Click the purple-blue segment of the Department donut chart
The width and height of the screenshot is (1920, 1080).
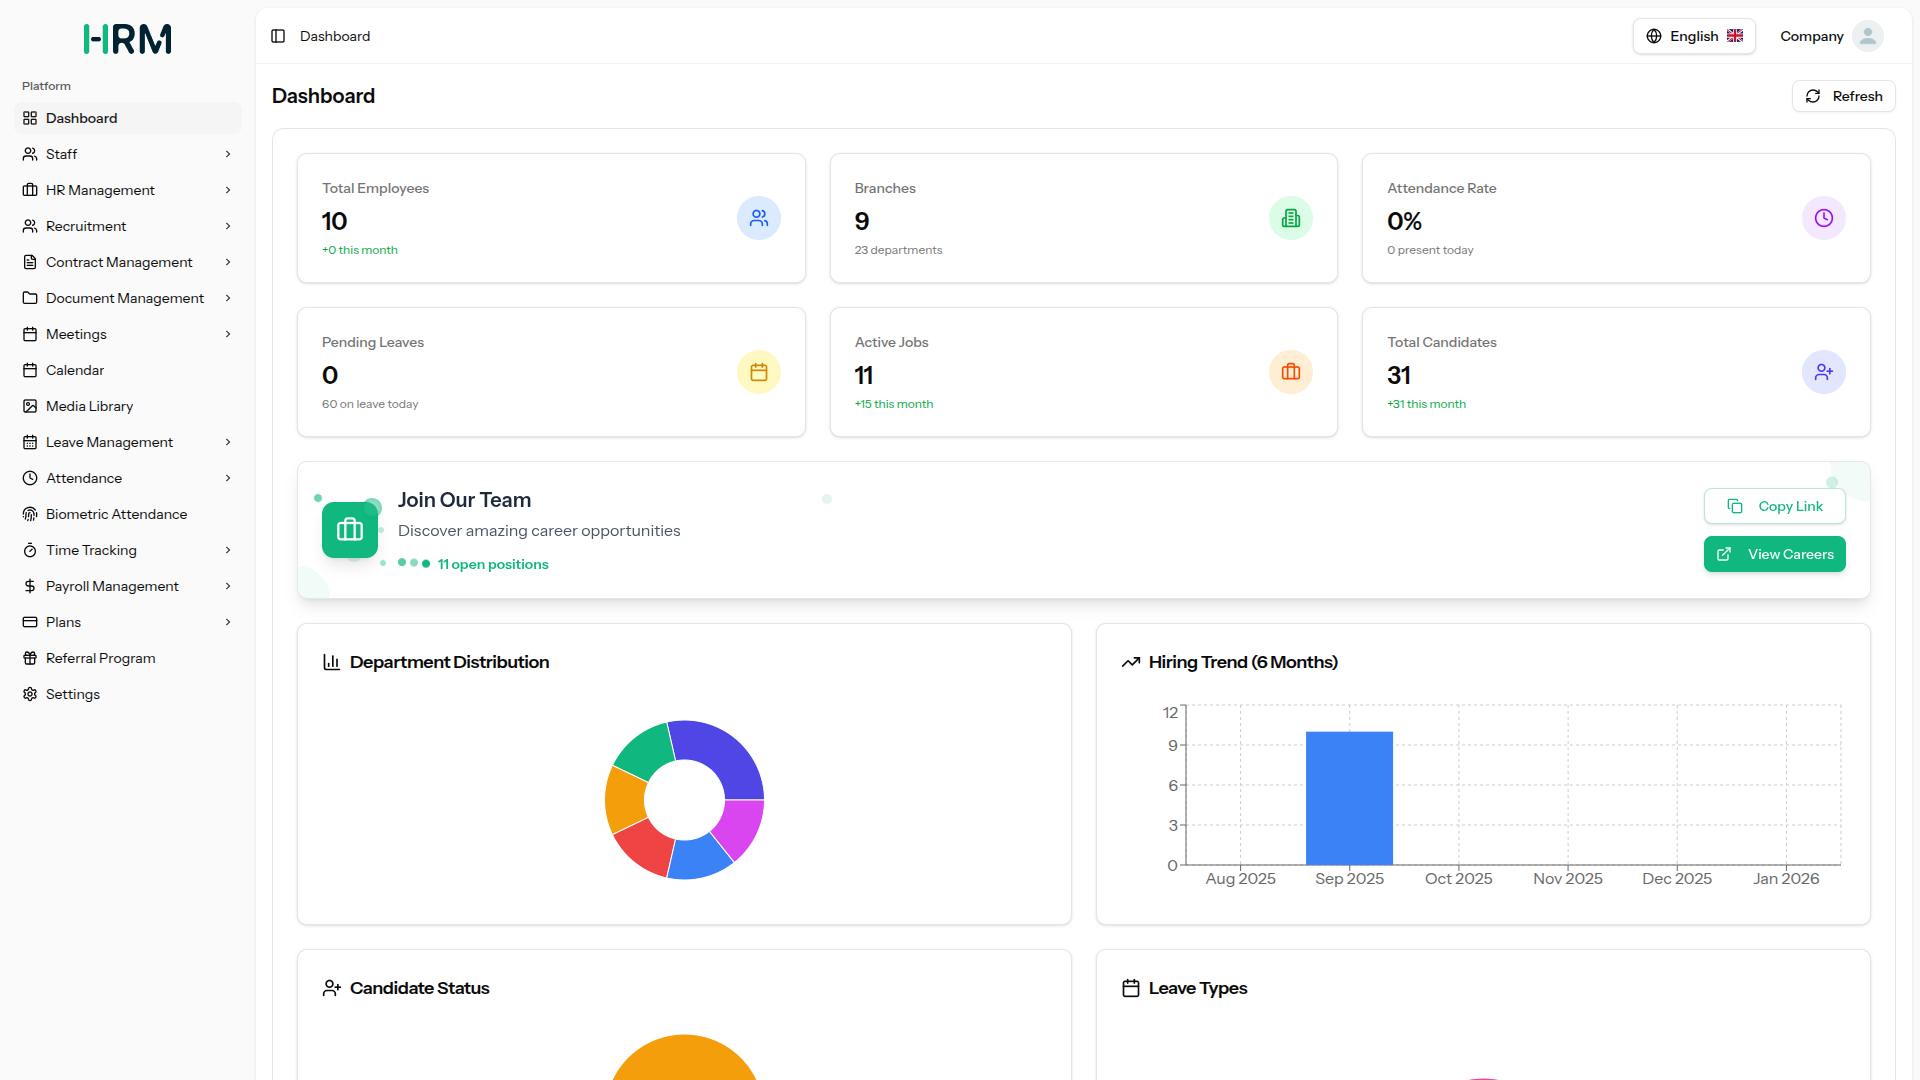point(722,755)
